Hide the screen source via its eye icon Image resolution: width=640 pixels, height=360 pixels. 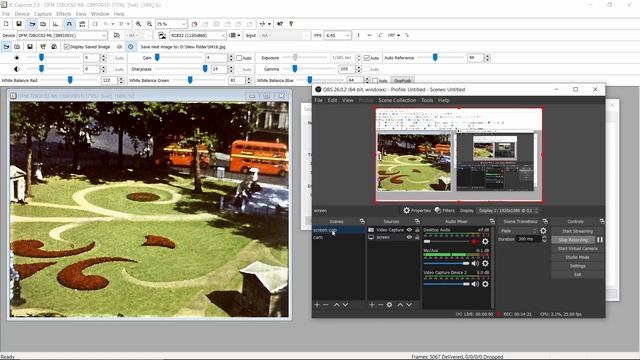409,237
